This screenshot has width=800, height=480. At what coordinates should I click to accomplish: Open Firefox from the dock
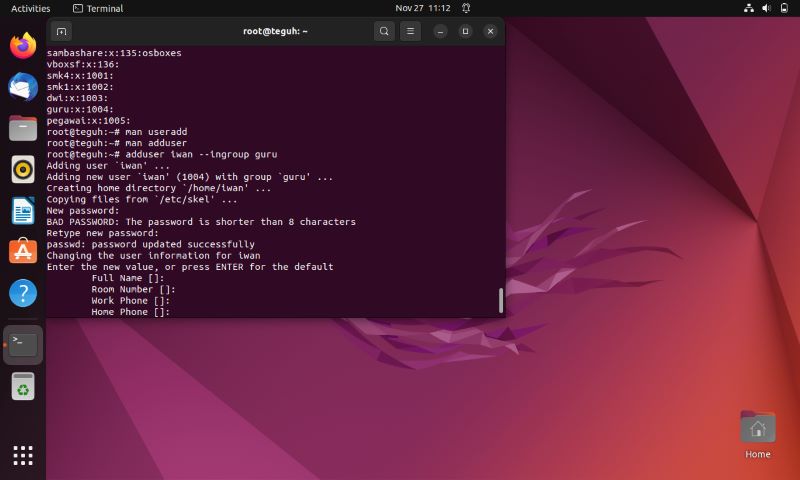tap(23, 46)
